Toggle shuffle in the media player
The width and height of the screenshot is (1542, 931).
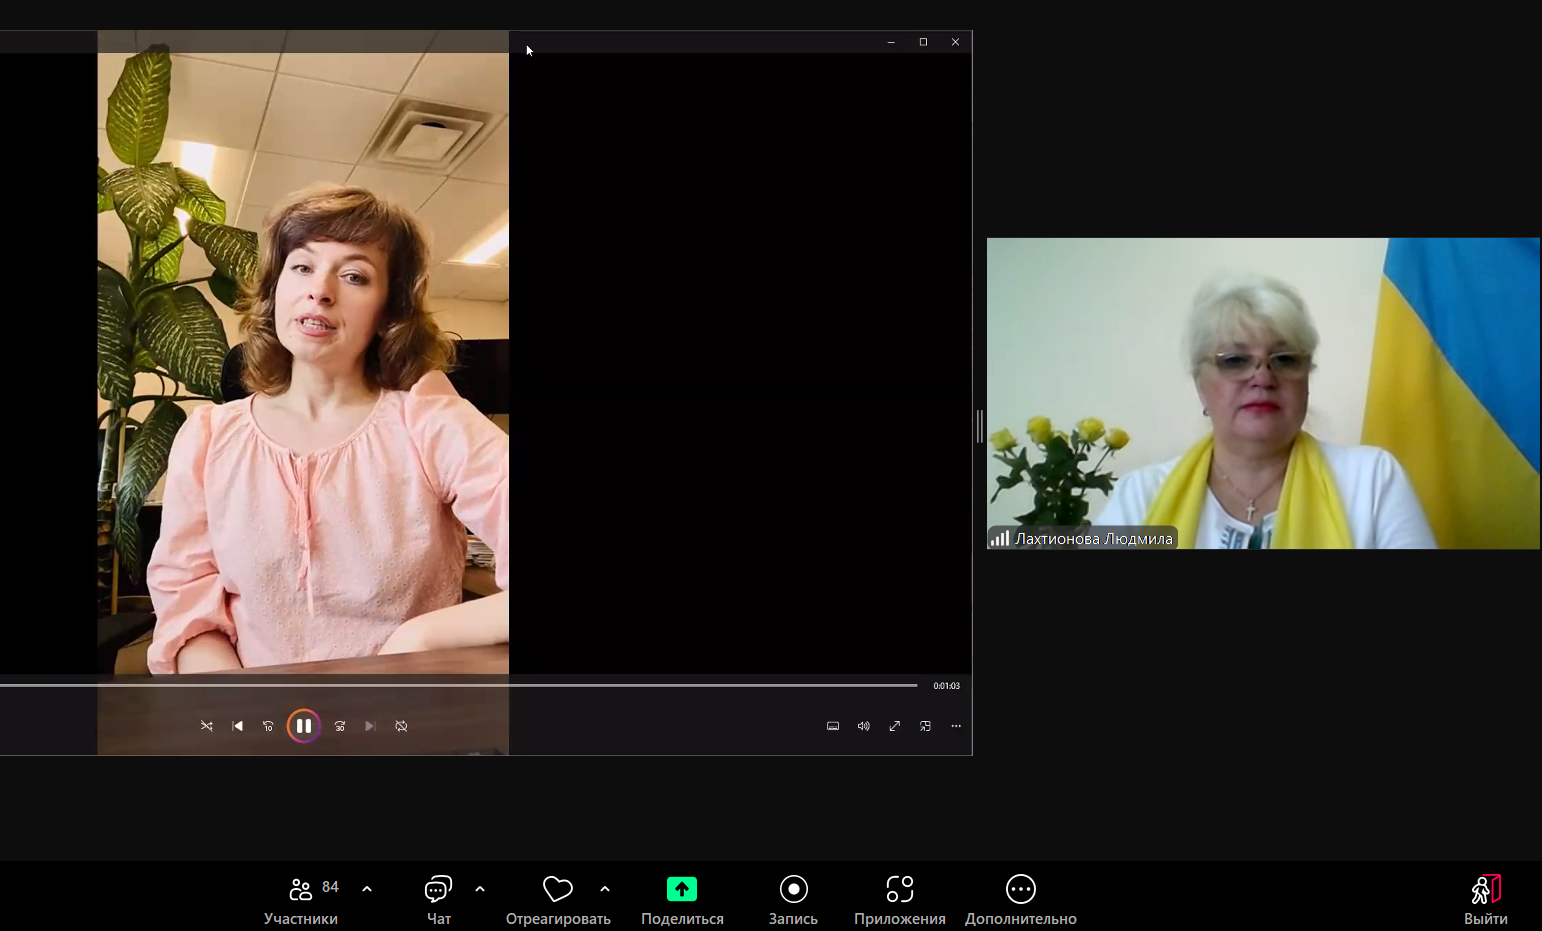click(207, 726)
